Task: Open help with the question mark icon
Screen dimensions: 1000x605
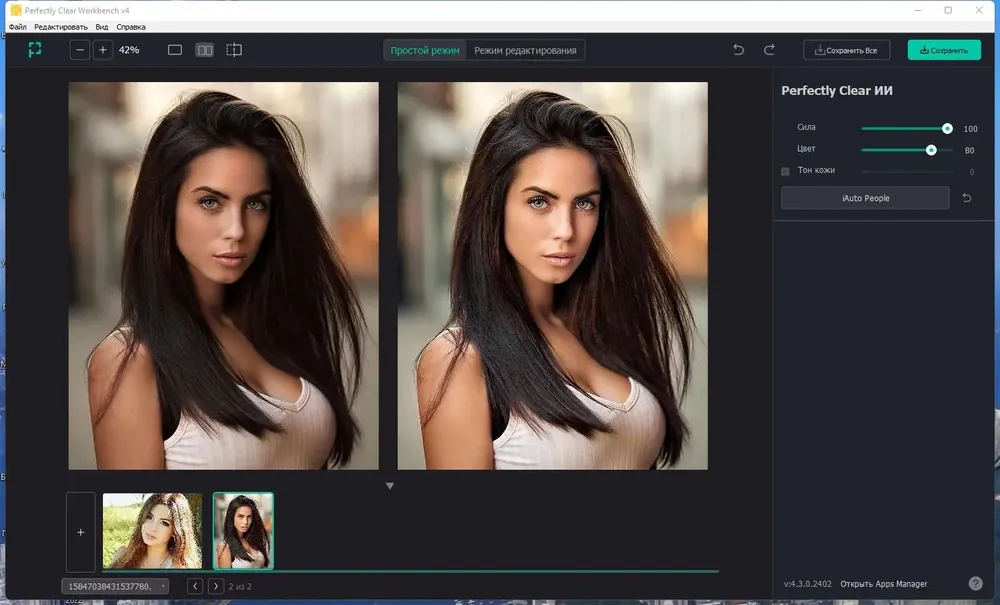Action: (975, 583)
